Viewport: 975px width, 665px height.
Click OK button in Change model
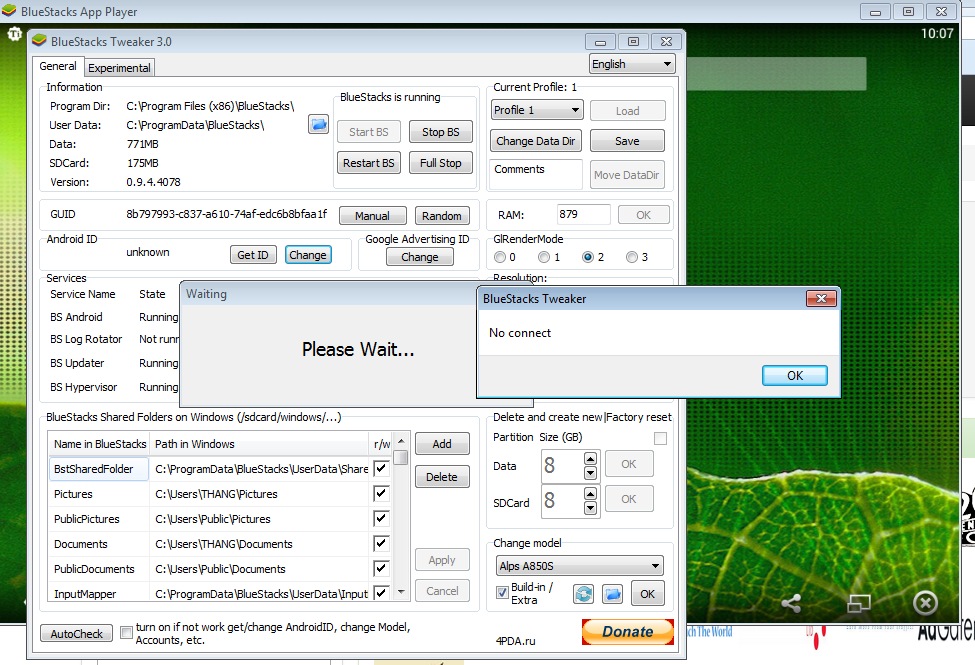coord(647,594)
